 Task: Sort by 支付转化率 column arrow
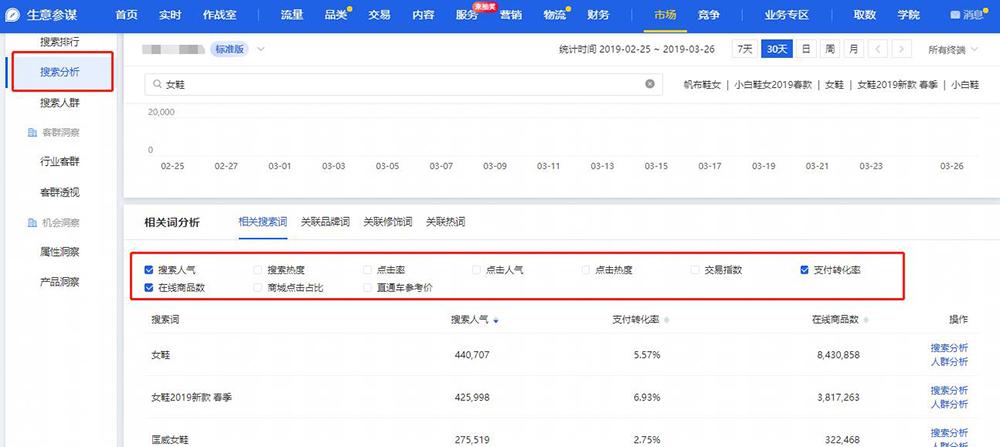[667, 320]
